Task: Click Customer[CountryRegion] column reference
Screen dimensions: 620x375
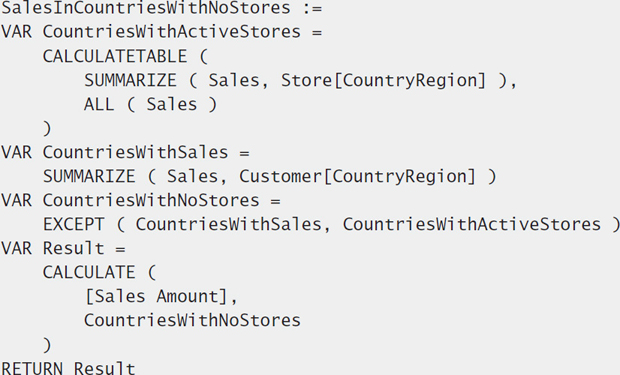Action: (x=357, y=177)
